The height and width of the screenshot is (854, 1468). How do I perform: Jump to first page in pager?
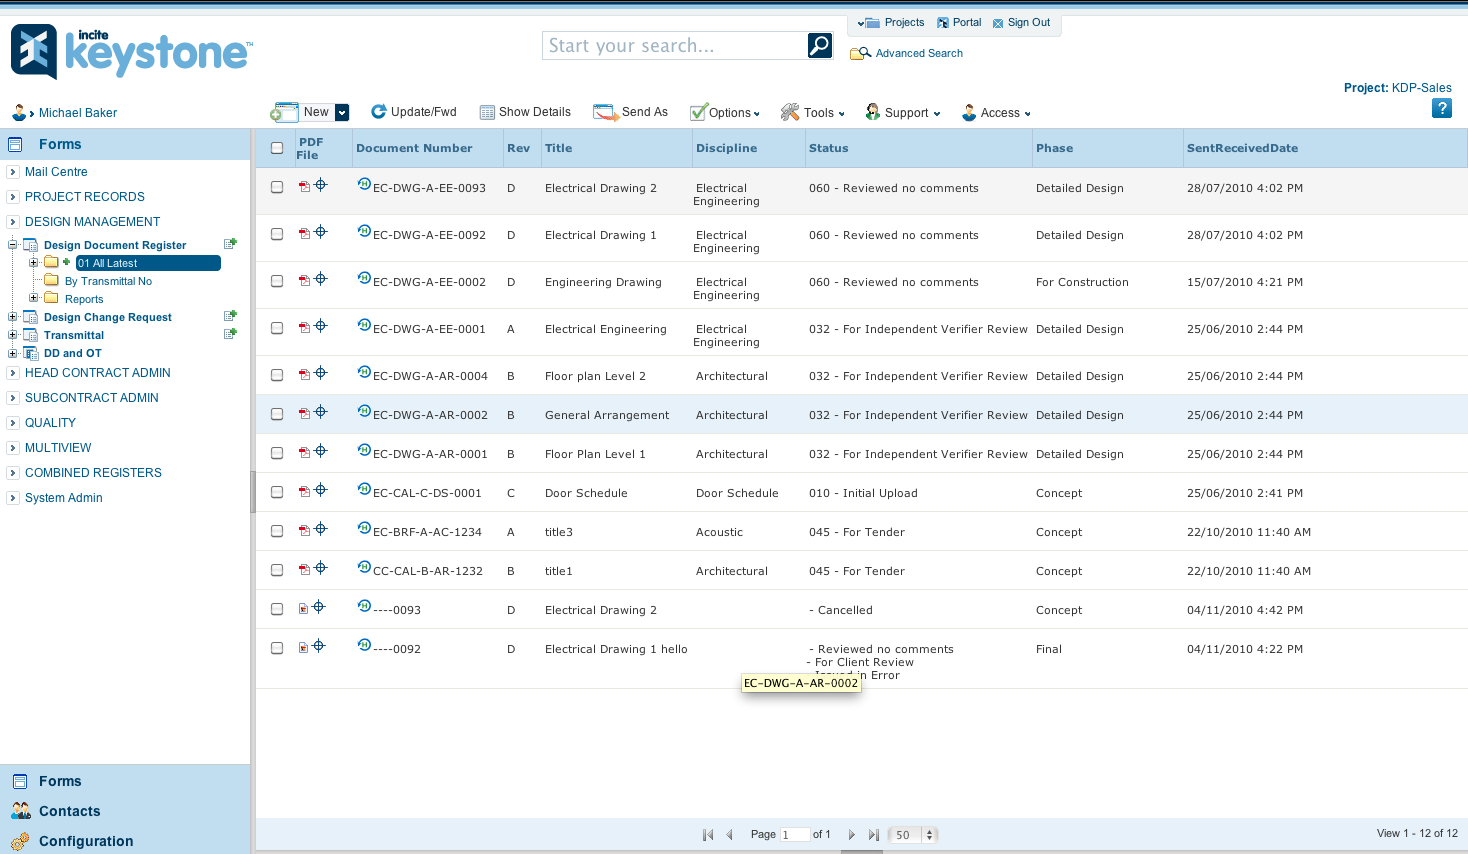(x=708, y=835)
